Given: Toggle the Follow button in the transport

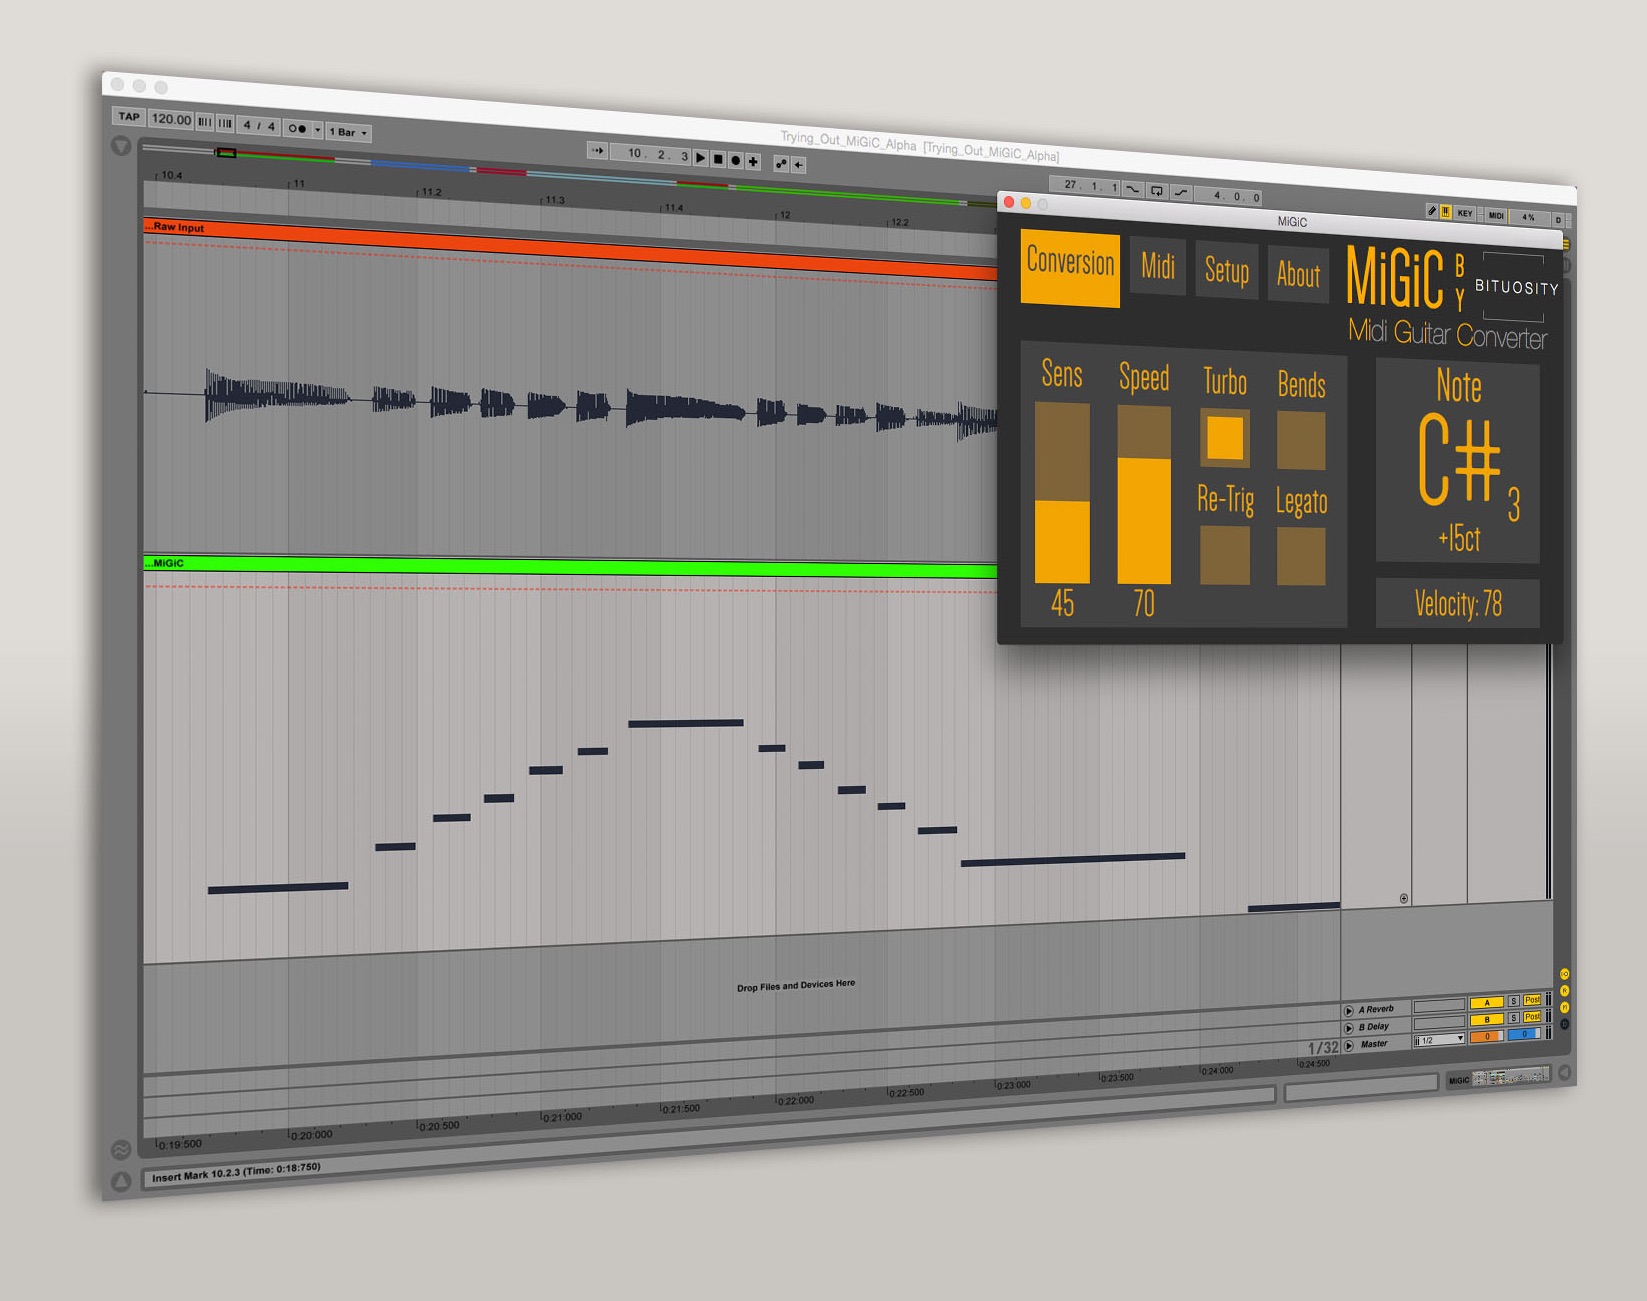Looking at the screenshot, I should [598, 151].
